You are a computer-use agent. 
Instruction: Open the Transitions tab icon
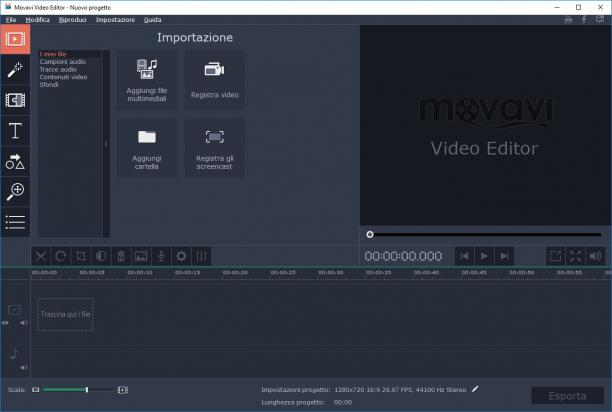(15, 100)
